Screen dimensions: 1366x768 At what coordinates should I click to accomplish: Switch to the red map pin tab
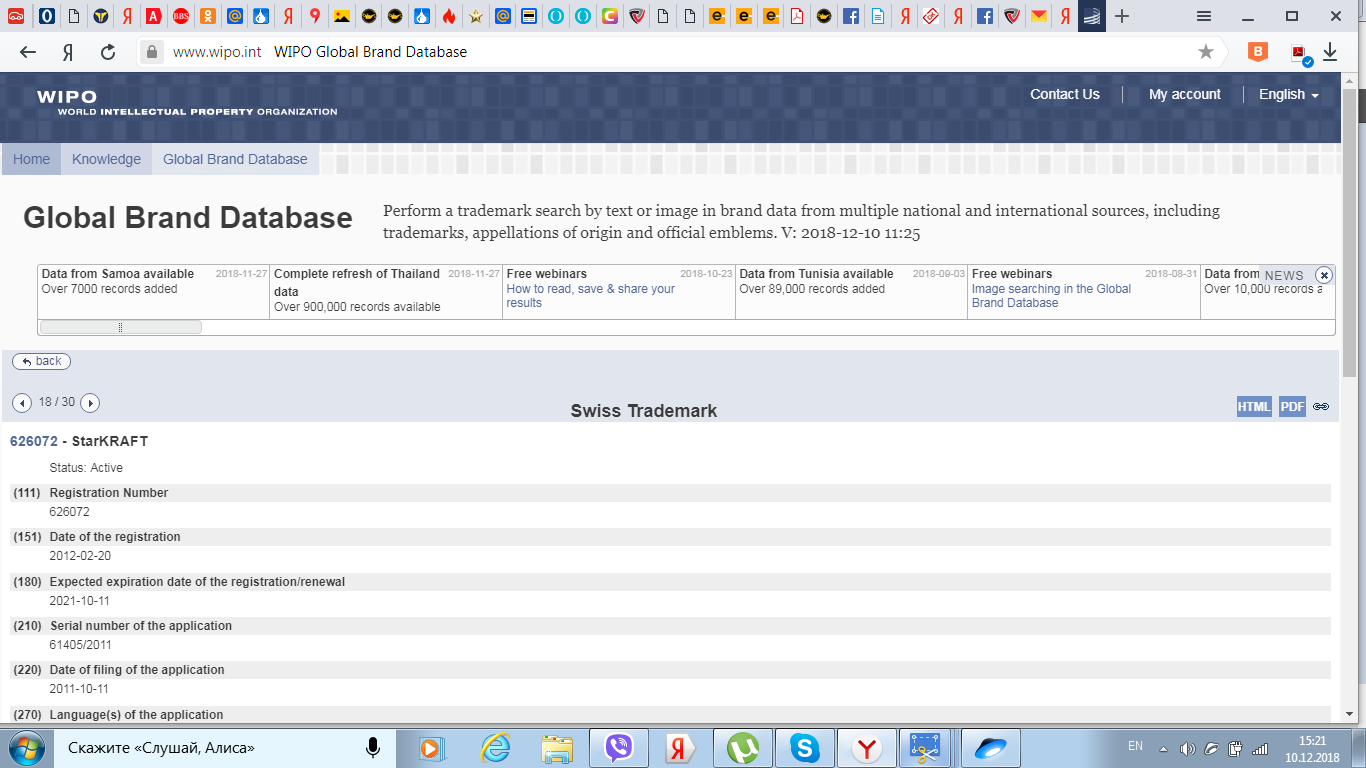click(x=315, y=16)
